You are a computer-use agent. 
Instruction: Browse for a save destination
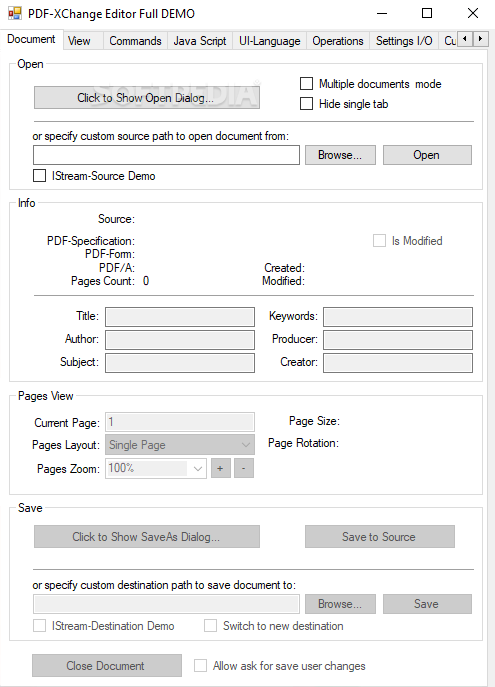click(x=340, y=604)
